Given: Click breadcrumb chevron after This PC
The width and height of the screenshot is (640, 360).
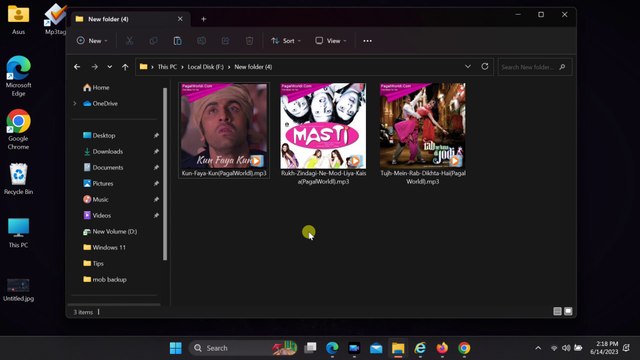Looking at the screenshot, I should click(182, 67).
